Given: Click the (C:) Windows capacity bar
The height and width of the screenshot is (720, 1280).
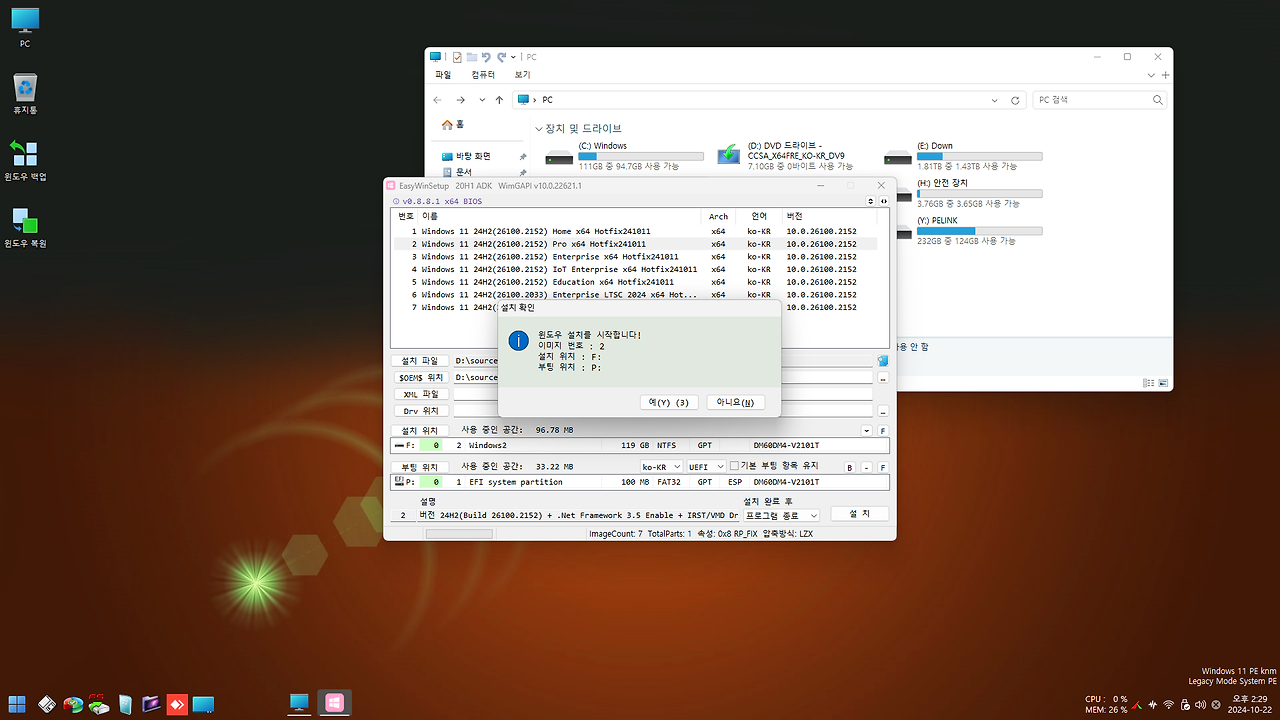Looking at the screenshot, I should pyautogui.click(x=641, y=156).
